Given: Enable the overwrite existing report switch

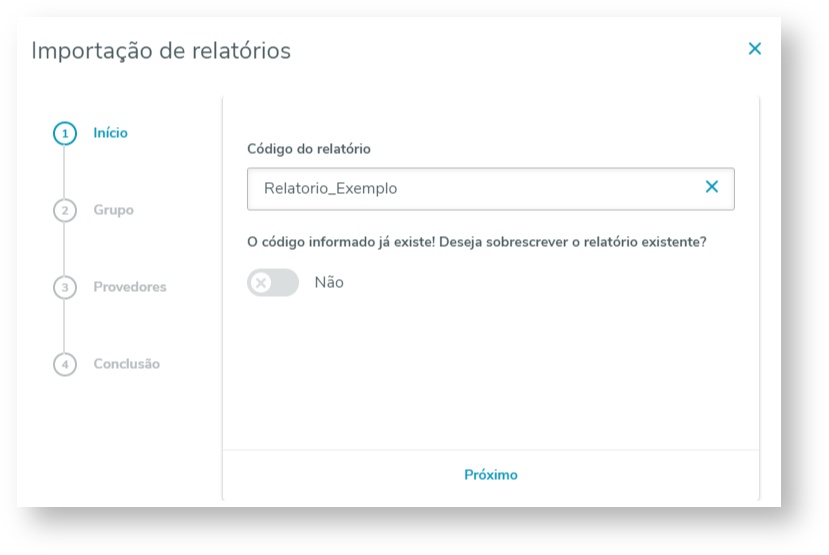Looking at the screenshot, I should tap(273, 283).
